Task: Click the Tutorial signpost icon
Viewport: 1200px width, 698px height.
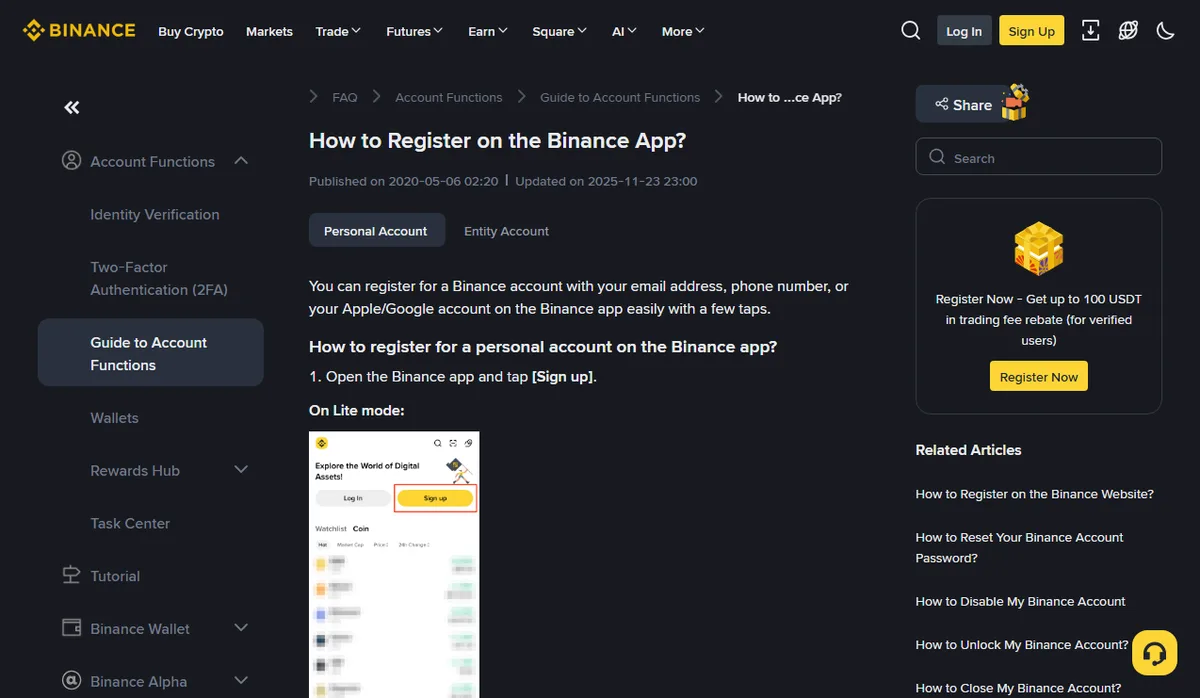Action: point(71,575)
